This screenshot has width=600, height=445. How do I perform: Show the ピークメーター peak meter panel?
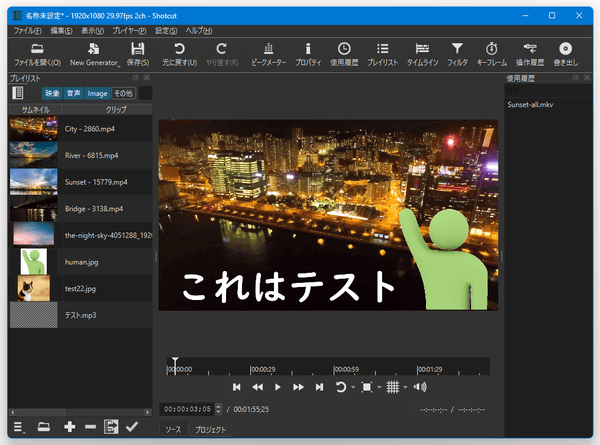click(269, 54)
